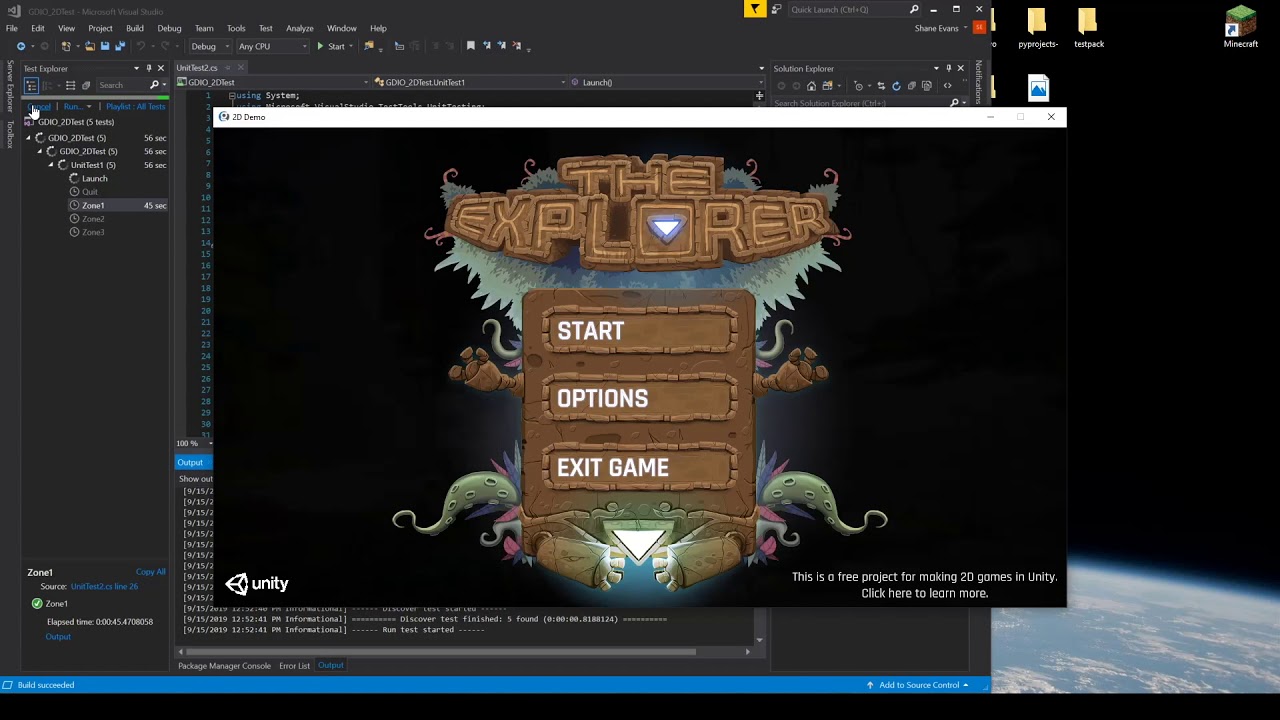Click Add to Source Control in status bar
Viewport: 1280px width, 720px height.
[x=917, y=685]
